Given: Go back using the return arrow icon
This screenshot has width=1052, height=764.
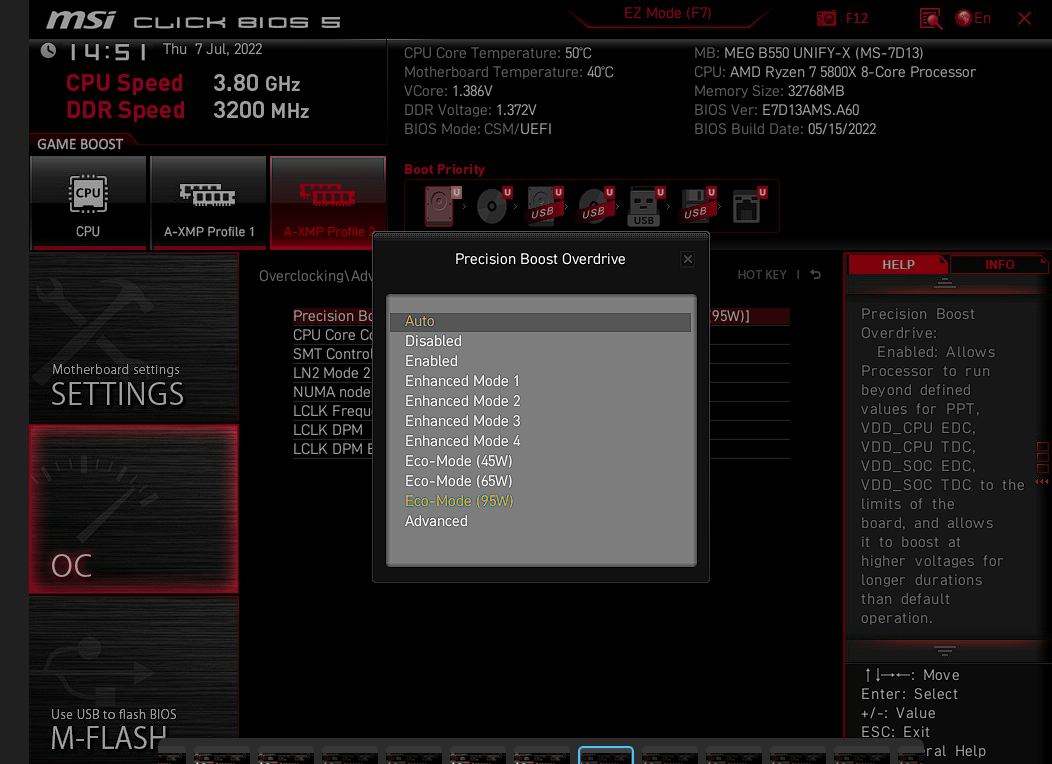Looking at the screenshot, I should pyautogui.click(x=815, y=274).
